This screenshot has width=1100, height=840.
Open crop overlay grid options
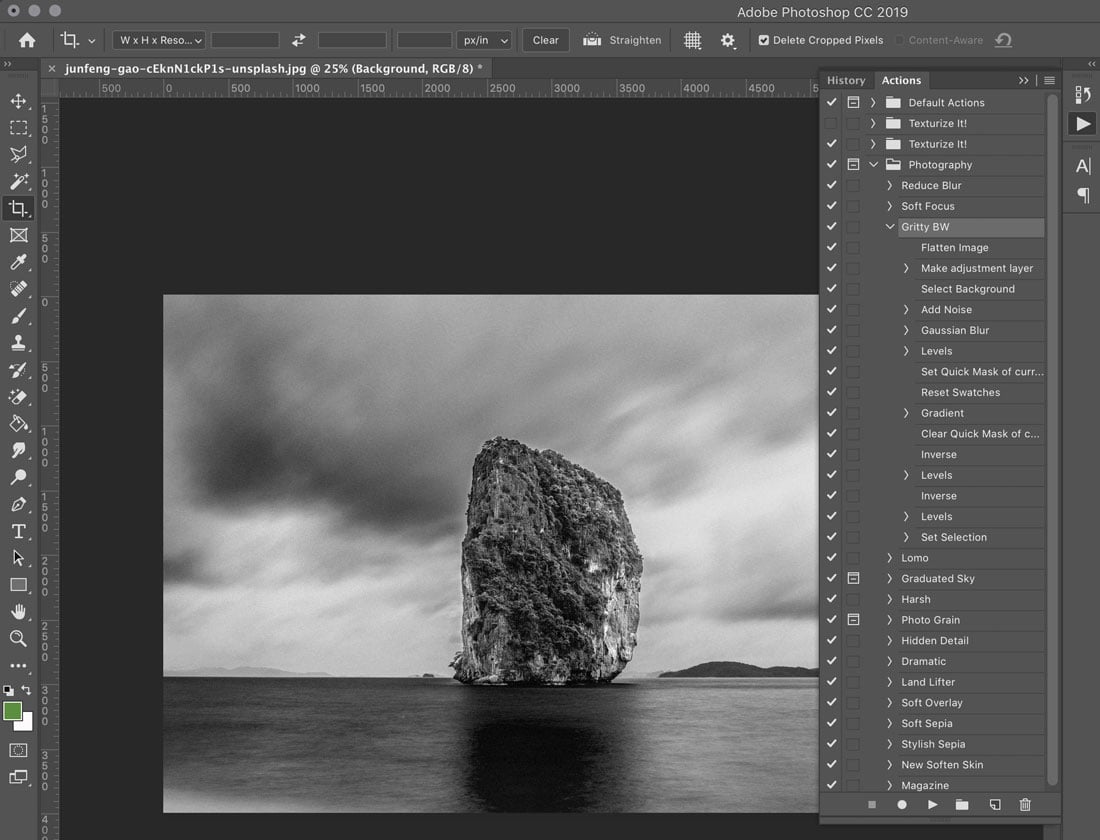[692, 40]
